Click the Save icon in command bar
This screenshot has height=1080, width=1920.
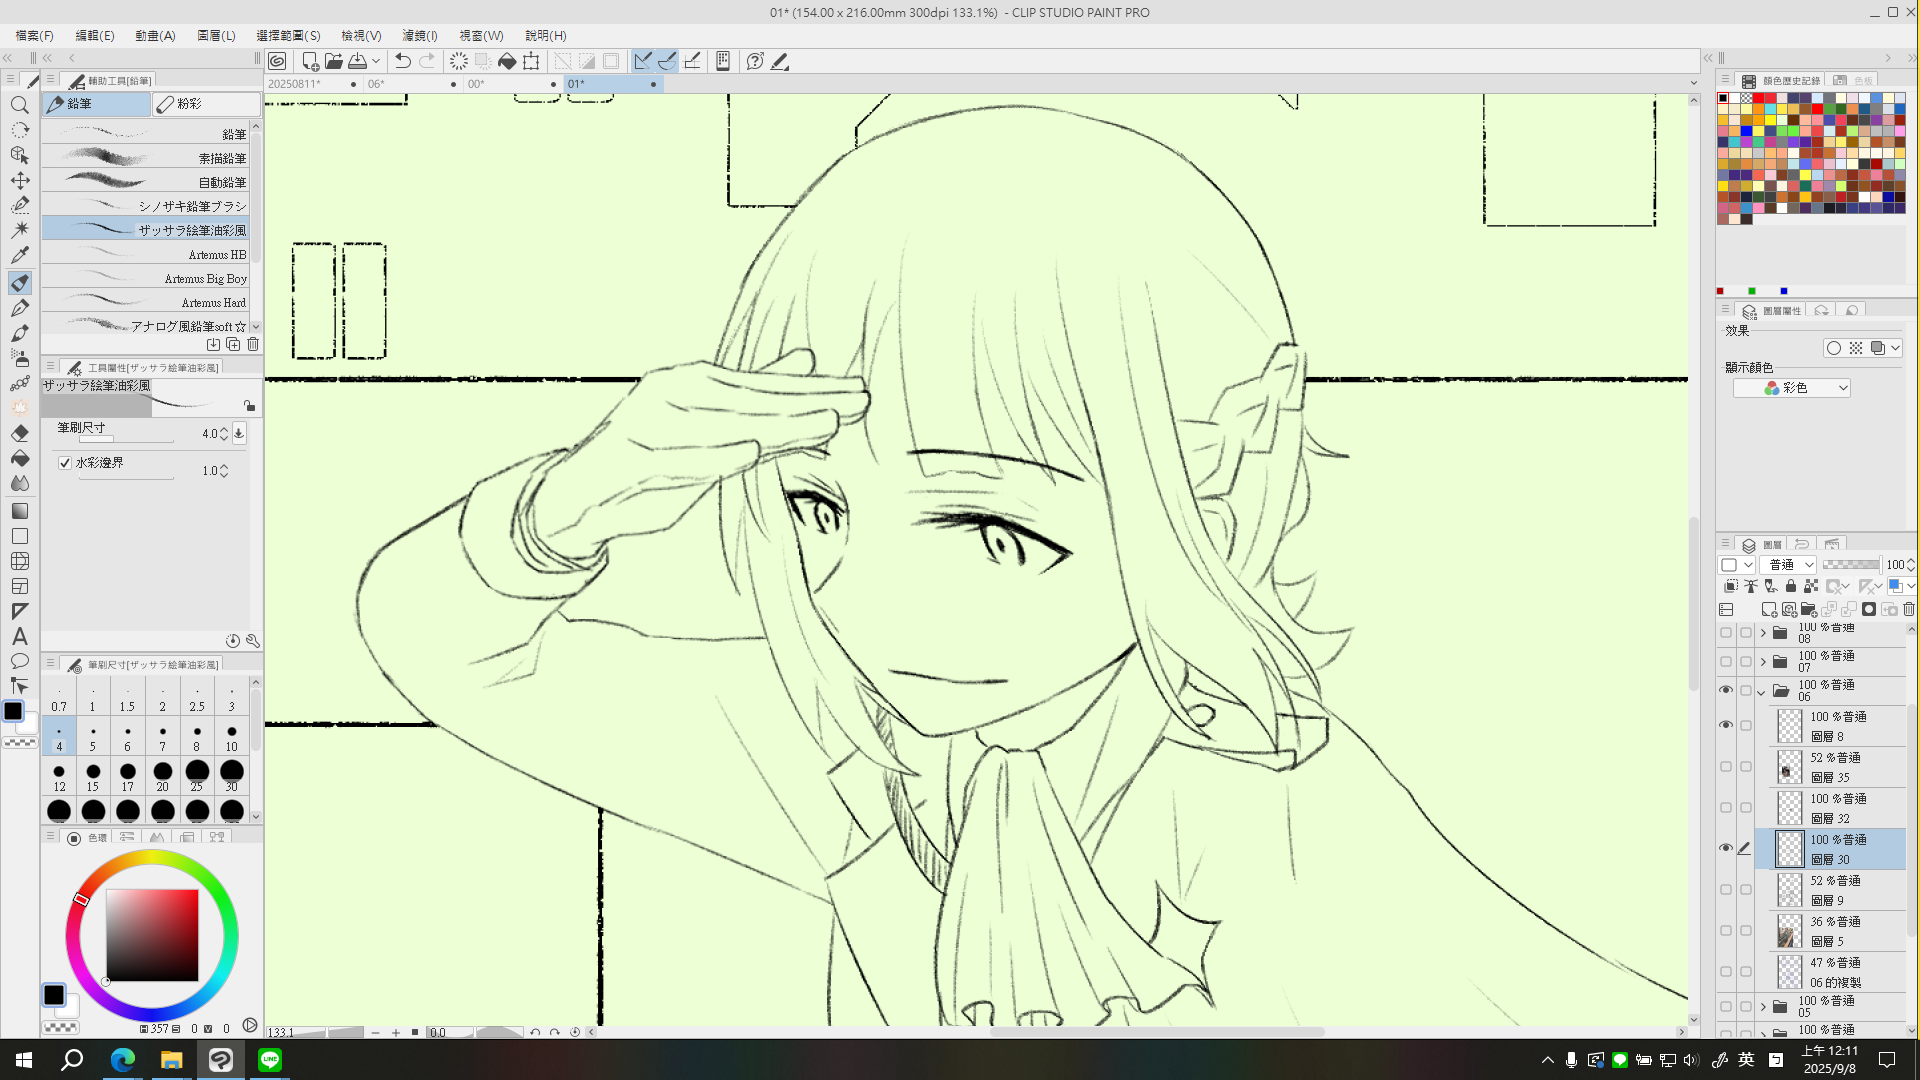(357, 61)
